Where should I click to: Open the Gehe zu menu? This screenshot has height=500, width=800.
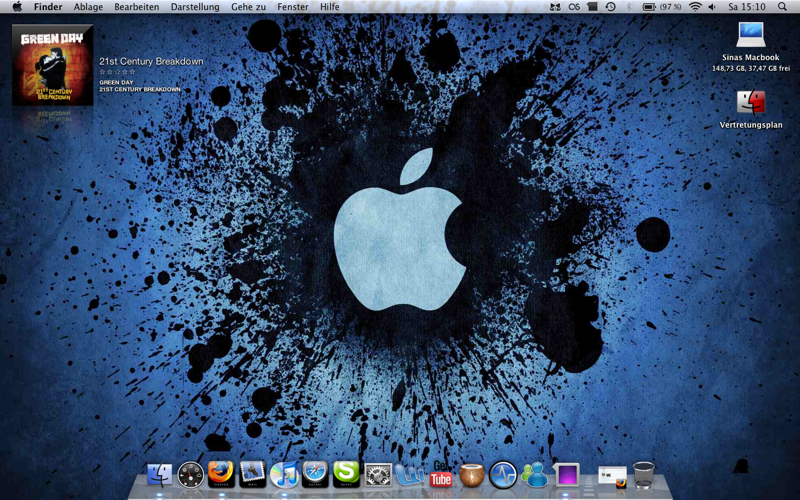point(248,7)
